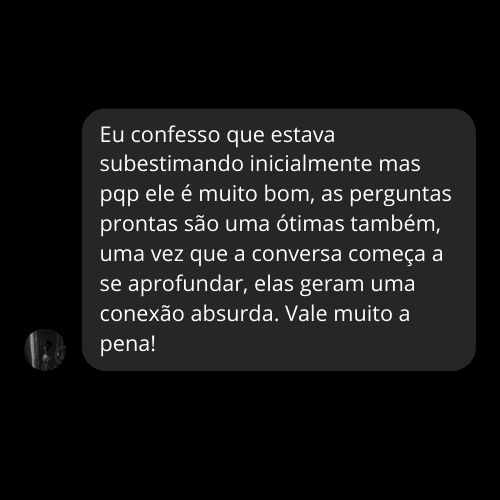Click the word 'conversa' in the message

click(297, 254)
